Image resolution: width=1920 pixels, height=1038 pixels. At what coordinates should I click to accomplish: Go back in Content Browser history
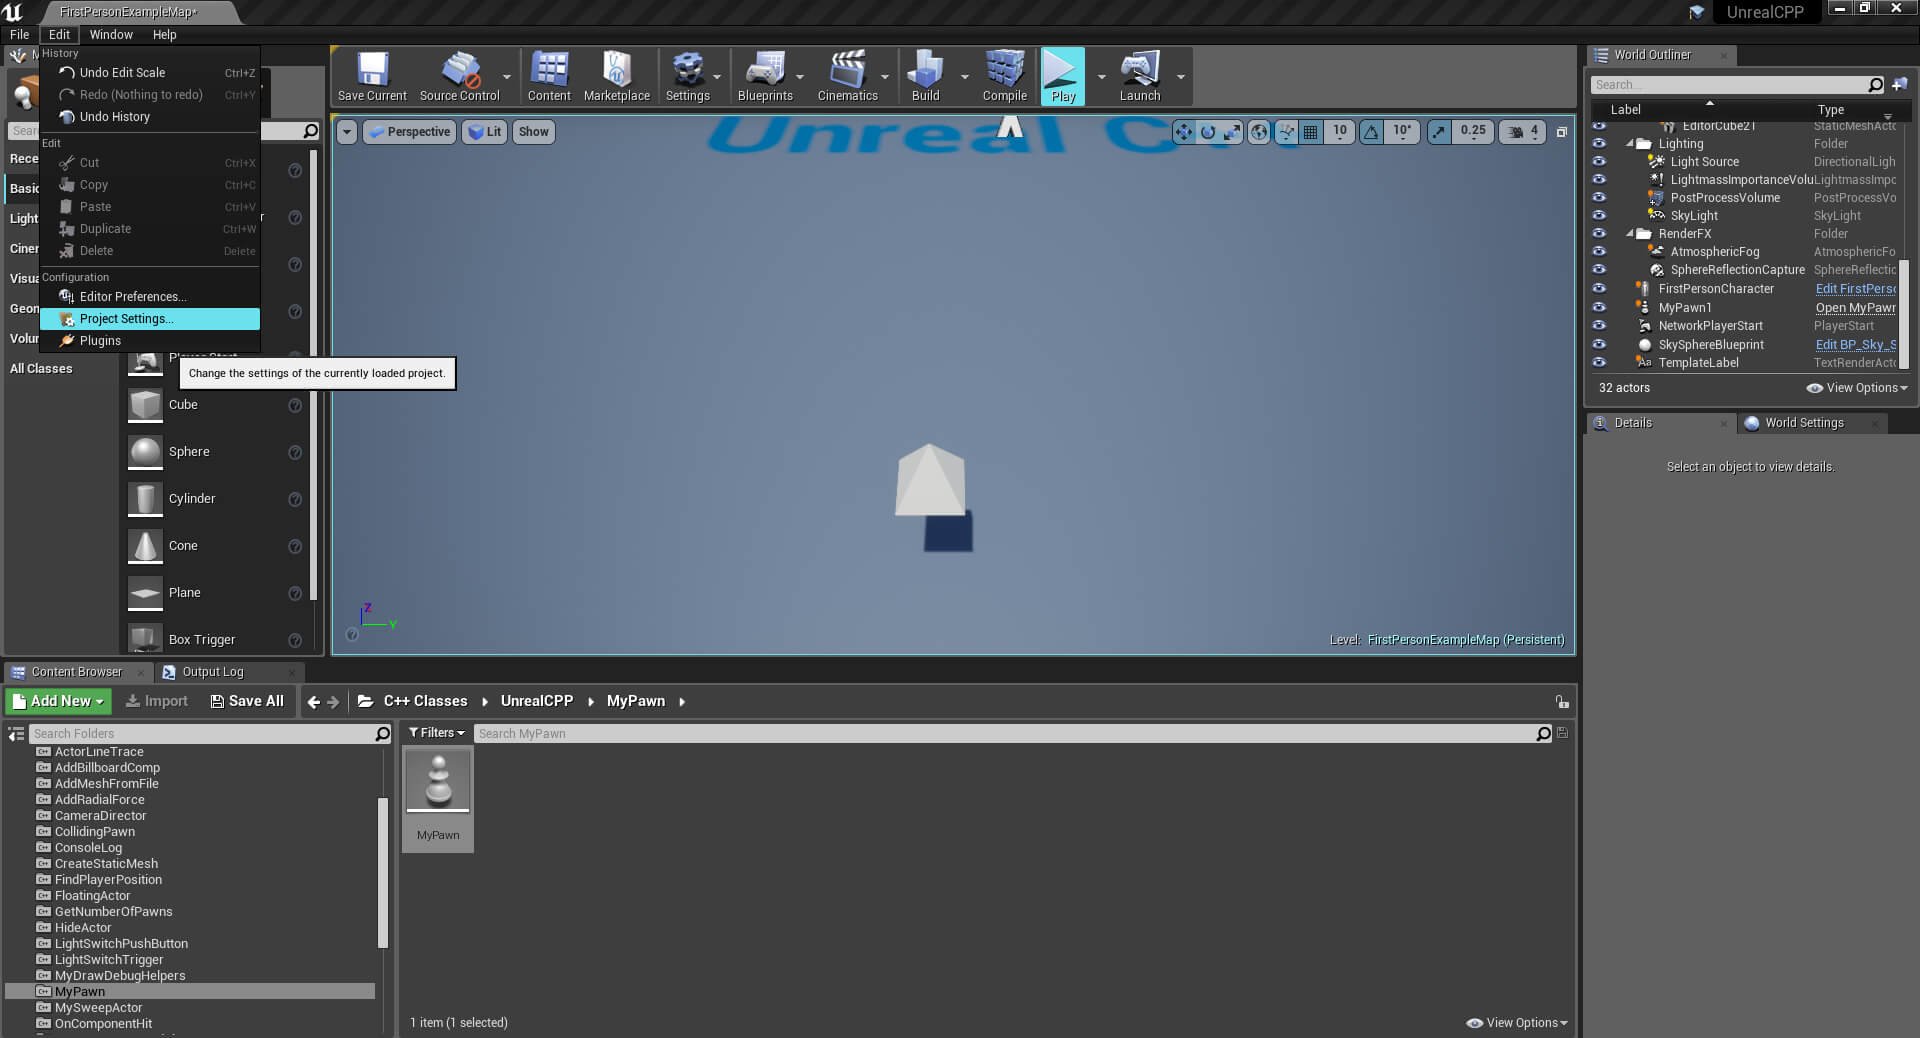[x=314, y=702]
